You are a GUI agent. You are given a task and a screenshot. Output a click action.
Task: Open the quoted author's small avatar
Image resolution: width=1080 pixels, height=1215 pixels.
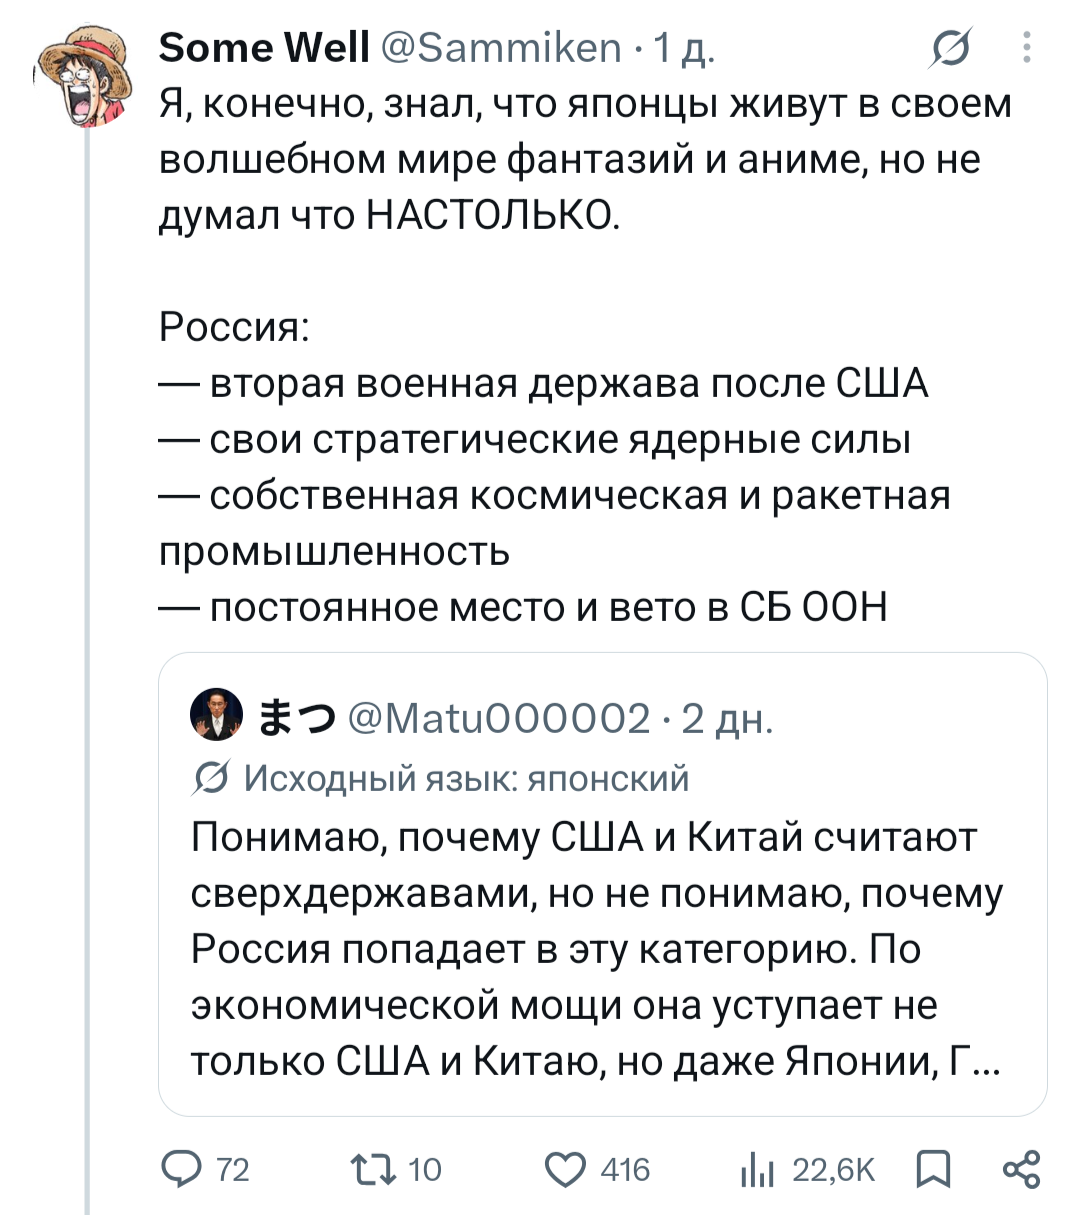[x=216, y=714]
